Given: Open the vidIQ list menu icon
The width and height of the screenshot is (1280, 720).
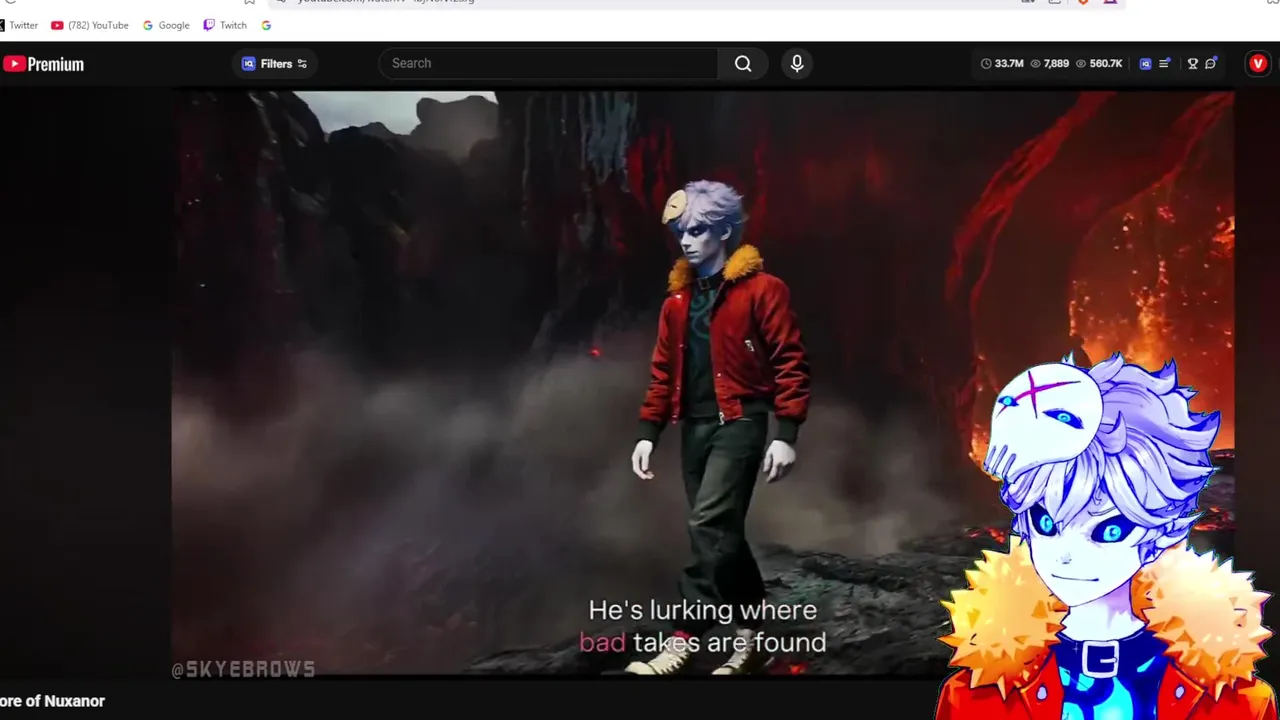Looking at the screenshot, I should tap(1165, 63).
